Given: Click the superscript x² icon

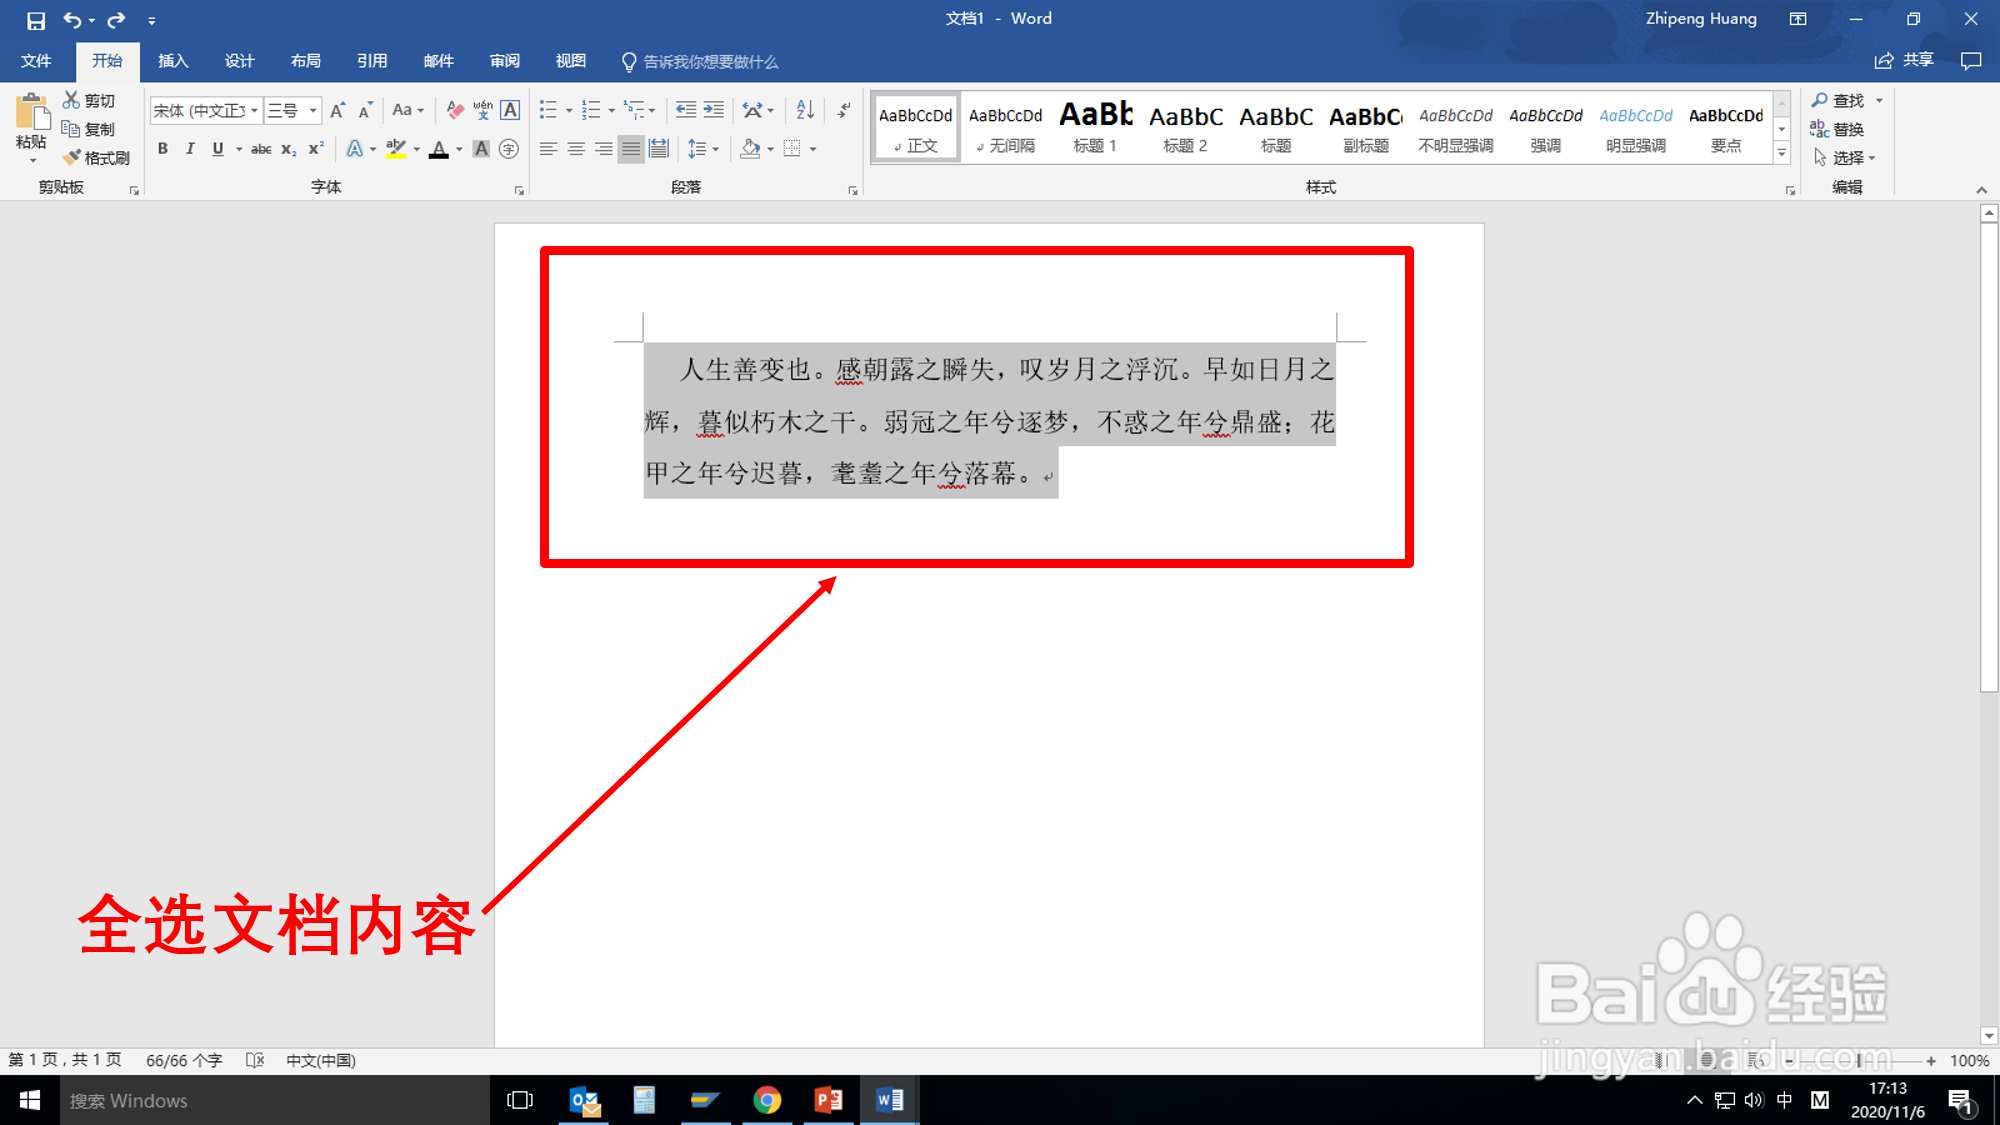Looking at the screenshot, I should [316, 149].
